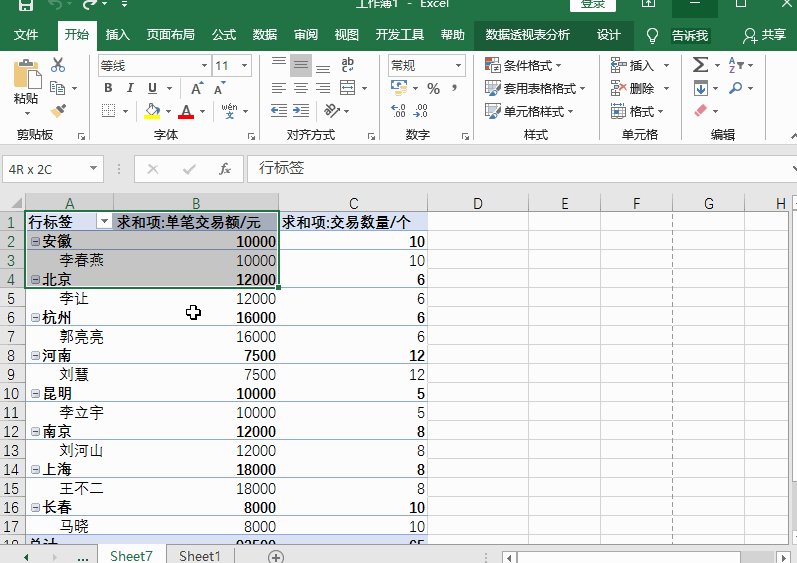Click the AutoSum sigma icon

point(700,65)
